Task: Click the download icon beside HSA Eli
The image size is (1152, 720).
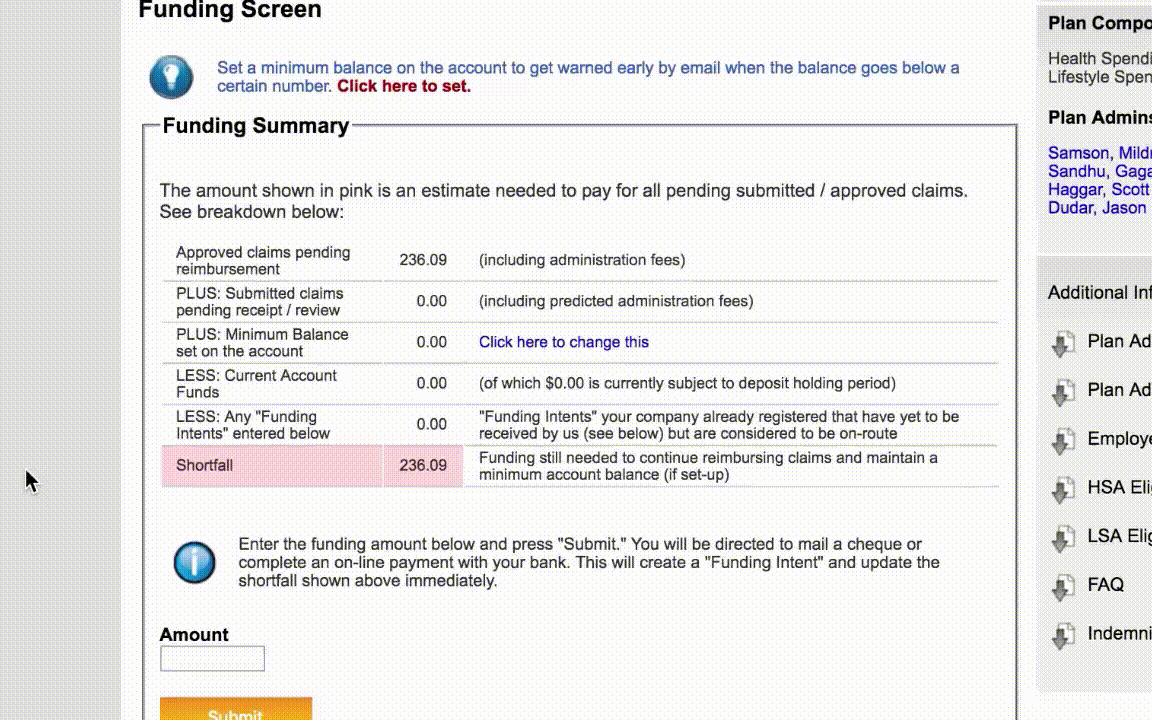Action: click(1062, 489)
